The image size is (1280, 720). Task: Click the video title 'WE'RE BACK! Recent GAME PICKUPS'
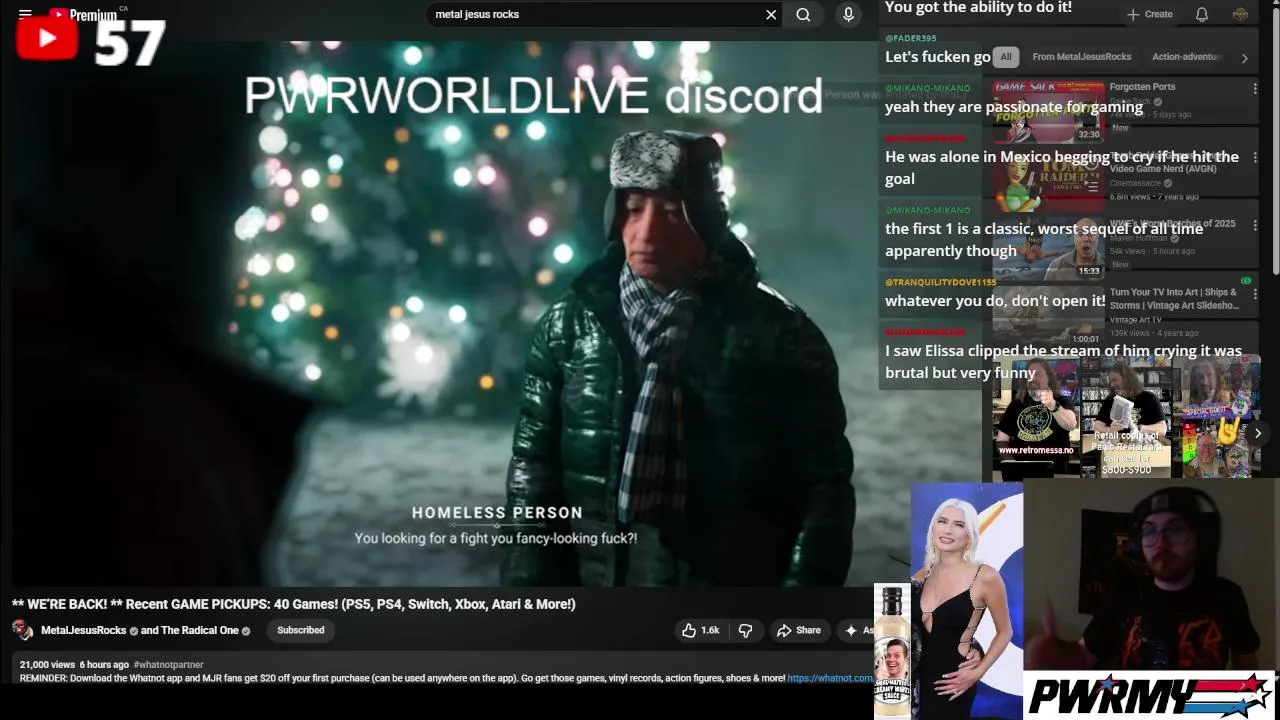[x=294, y=604]
